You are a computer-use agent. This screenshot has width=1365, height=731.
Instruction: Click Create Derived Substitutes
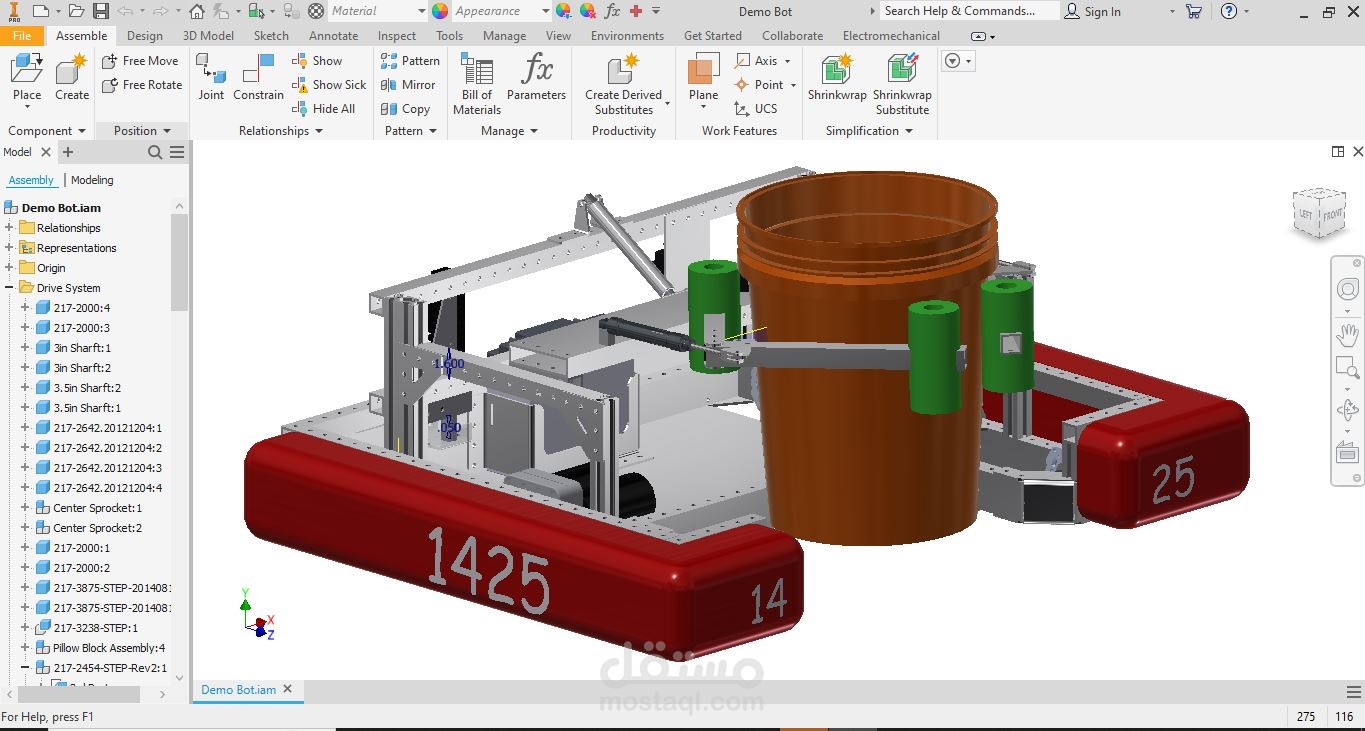tap(623, 84)
